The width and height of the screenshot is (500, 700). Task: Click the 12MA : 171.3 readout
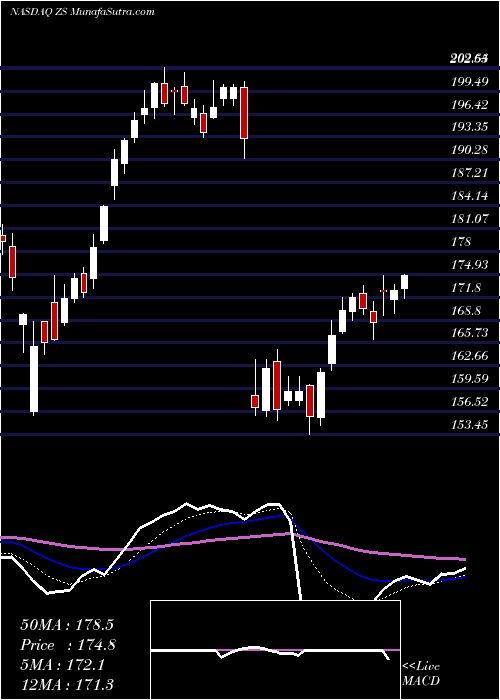coord(67,685)
